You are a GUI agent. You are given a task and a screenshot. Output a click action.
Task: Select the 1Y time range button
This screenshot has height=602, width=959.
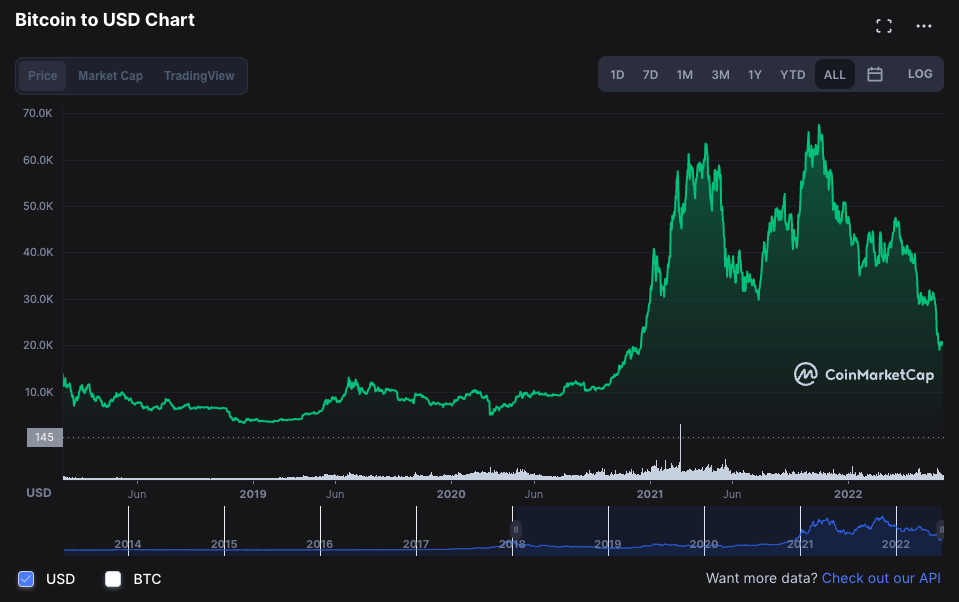(755, 74)
